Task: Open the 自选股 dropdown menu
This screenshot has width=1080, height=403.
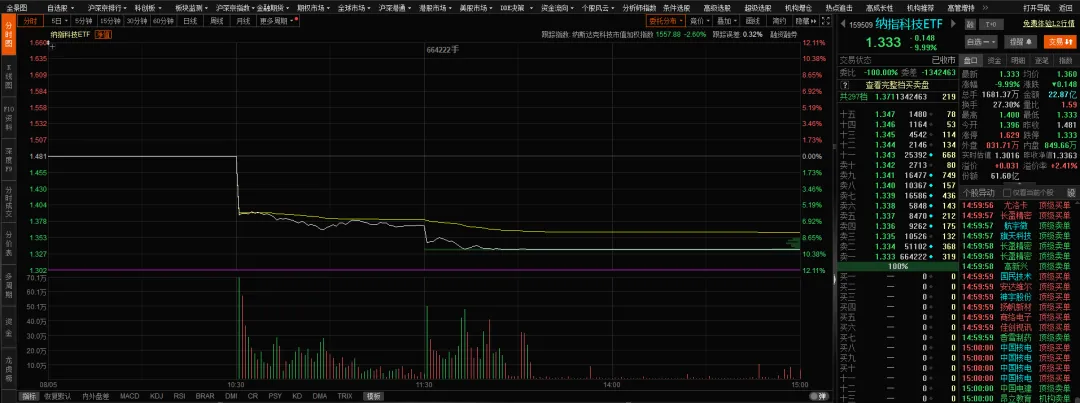Action: (60, 8)
